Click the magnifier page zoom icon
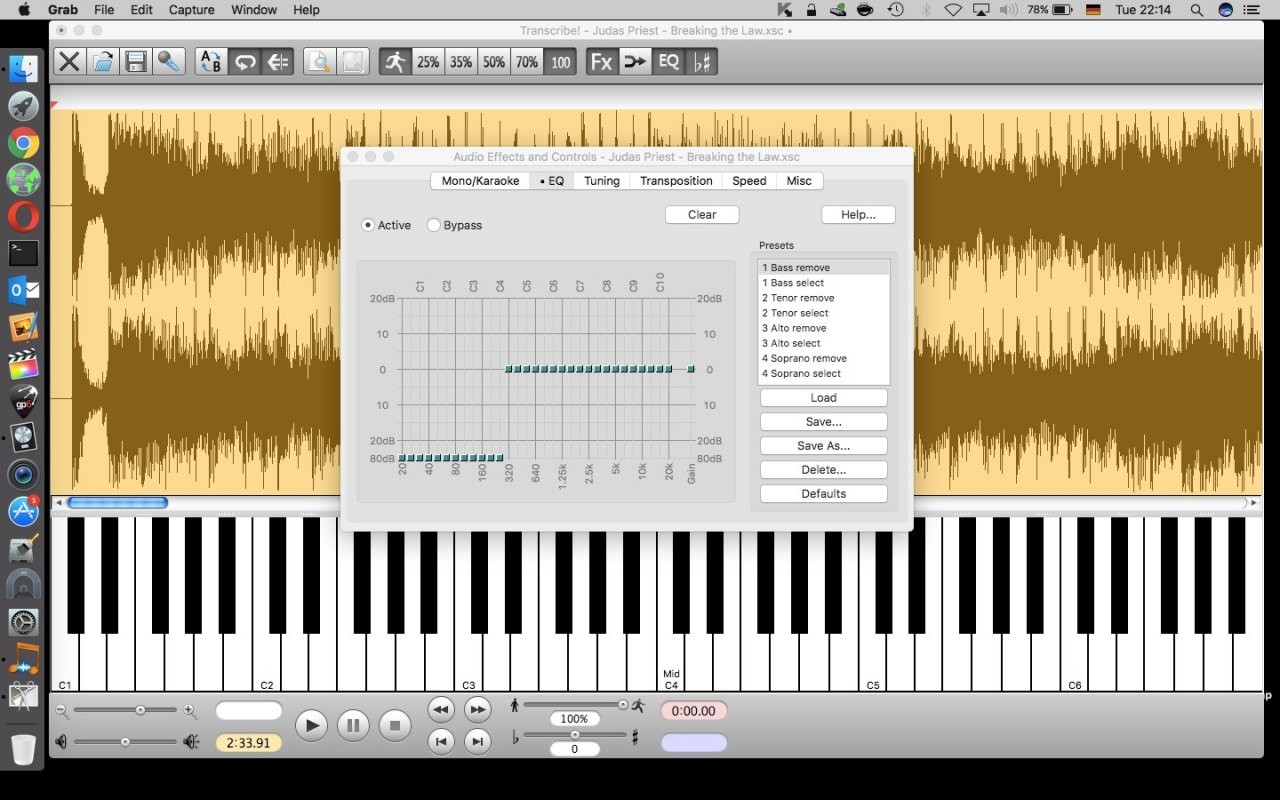1280x800 pixels. [319, 62]
